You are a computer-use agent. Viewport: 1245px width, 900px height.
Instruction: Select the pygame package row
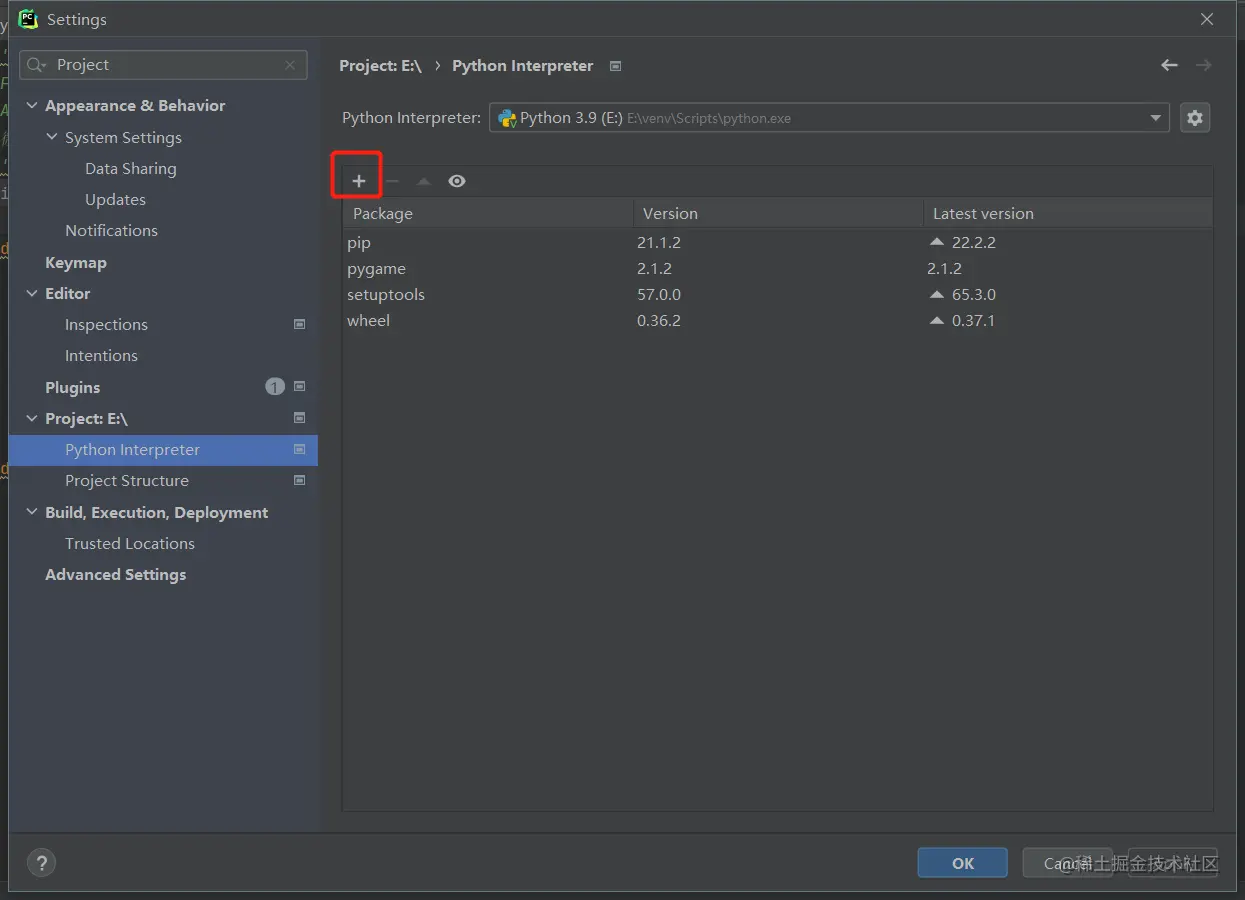(778, 269)
